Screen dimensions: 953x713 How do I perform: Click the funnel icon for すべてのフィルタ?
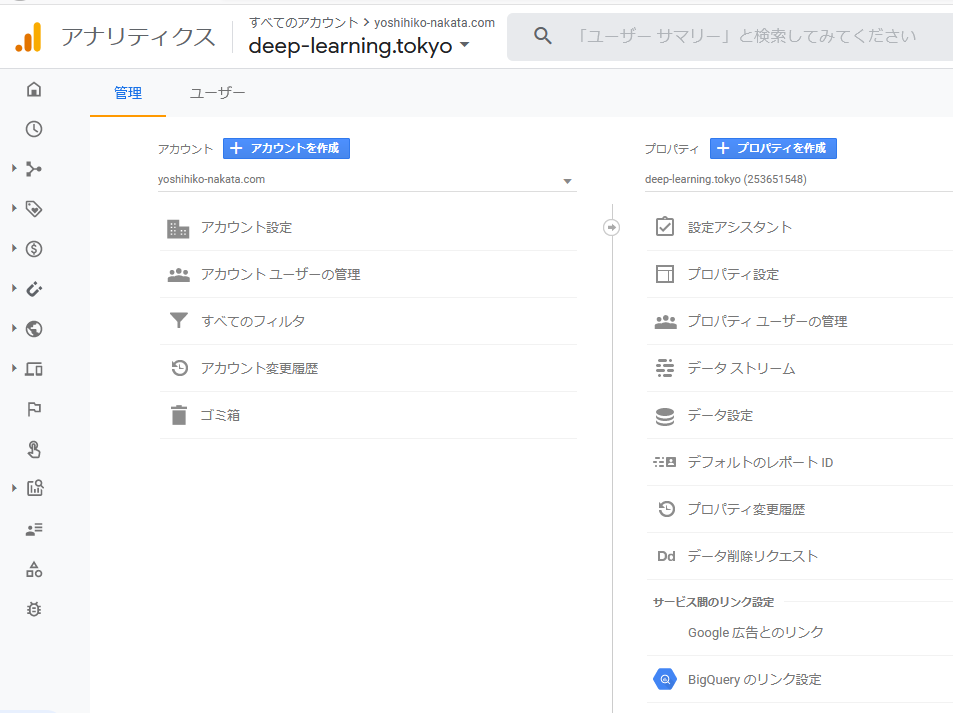click(179, 320)
